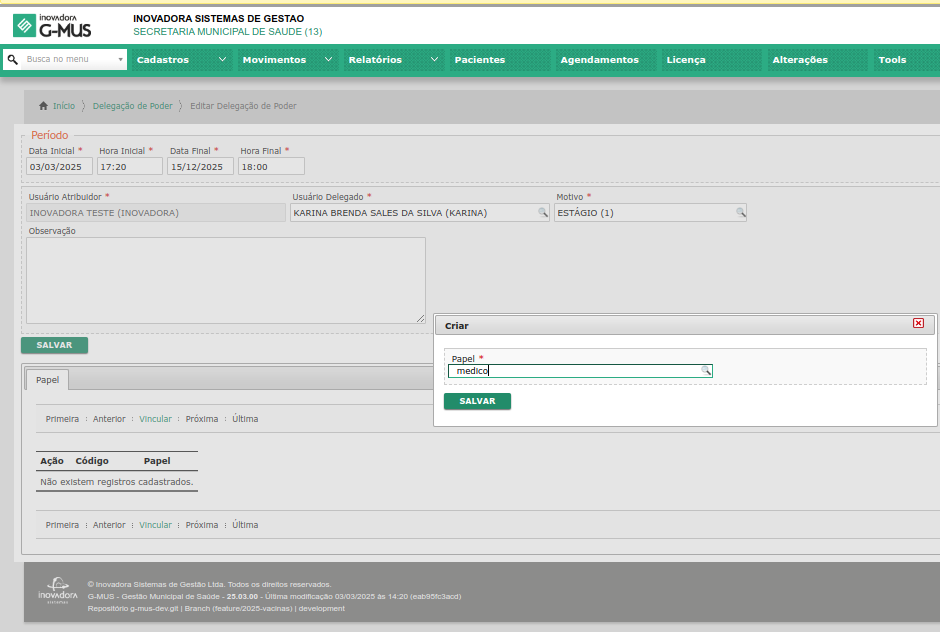Viewport: 940px width, 632px height.
Task: Click lower Primeira pagination link
Action: (62, 525)
